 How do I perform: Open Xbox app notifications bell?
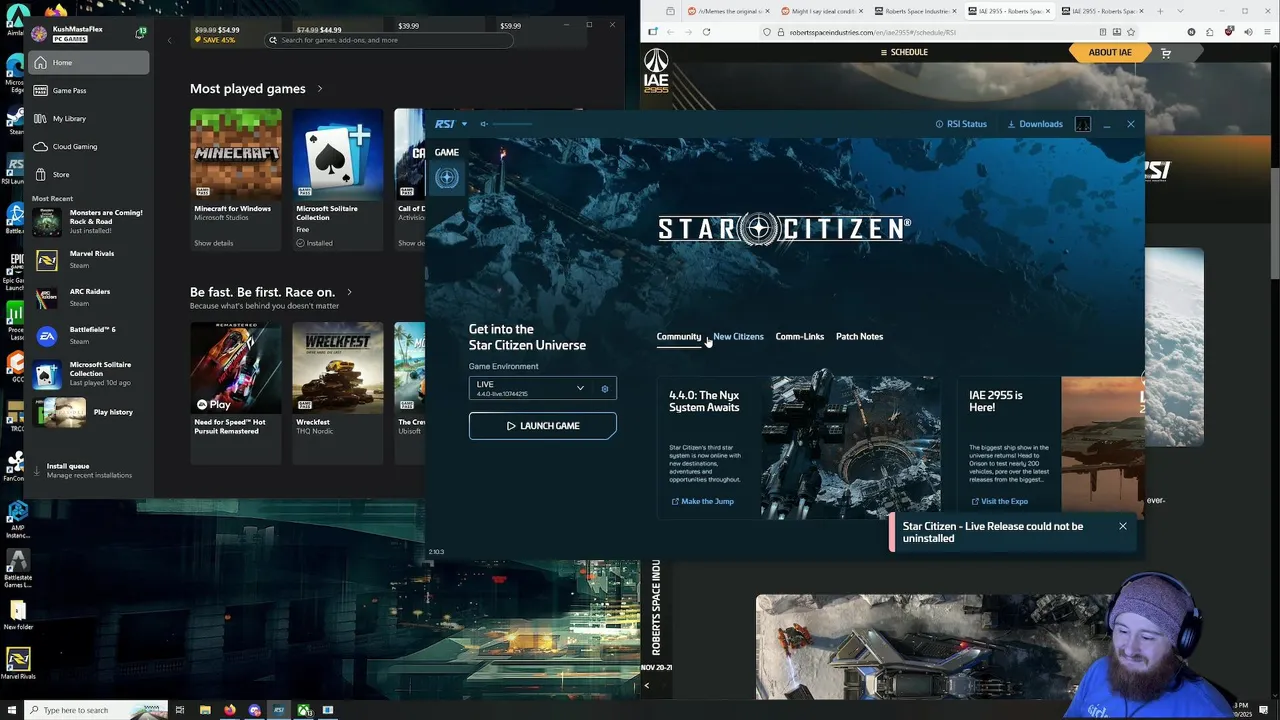[140, 33]
